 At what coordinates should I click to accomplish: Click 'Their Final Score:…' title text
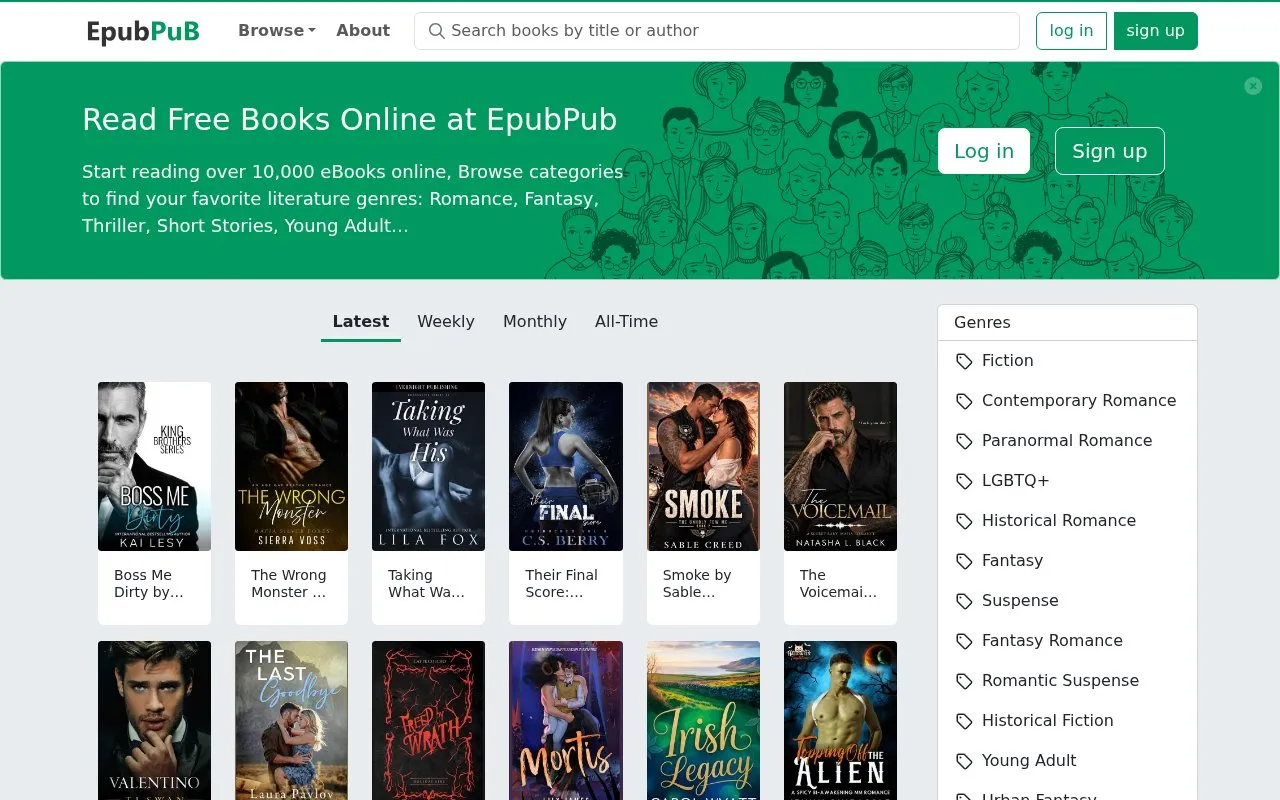562,583
